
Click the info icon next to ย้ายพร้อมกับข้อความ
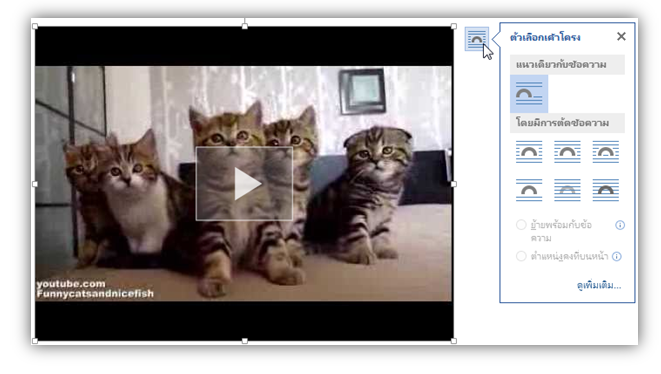click(620, 225)
